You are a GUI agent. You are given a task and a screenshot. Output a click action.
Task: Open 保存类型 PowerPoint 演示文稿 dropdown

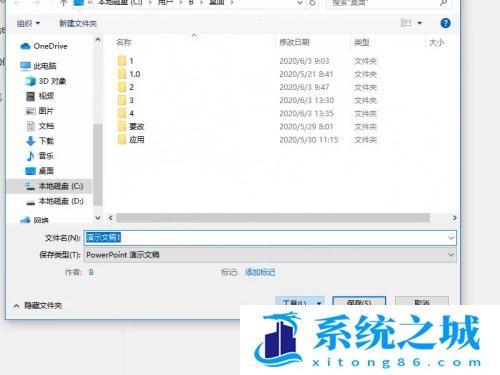point(270,255)
